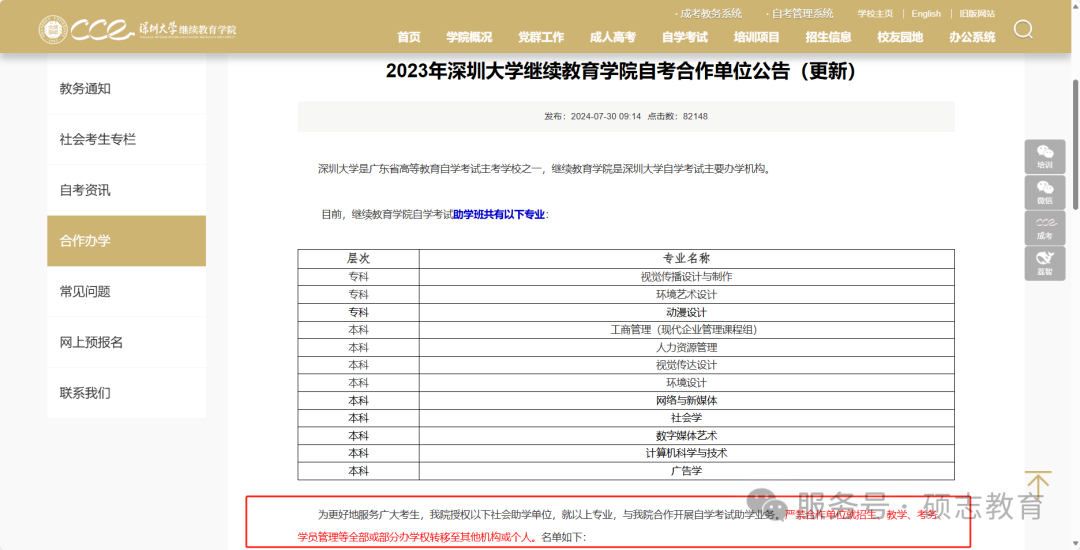The width and height of the screenshot is (1080, 550).
Task: Click the blue 助学班共有以下专业 text
Action: tap(499, 215)
